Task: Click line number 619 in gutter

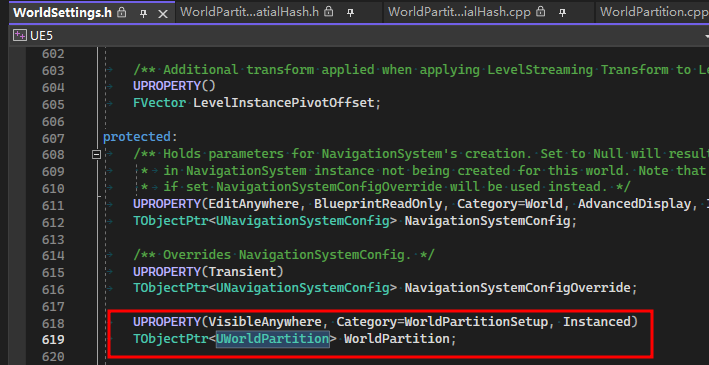Action: 53,339
